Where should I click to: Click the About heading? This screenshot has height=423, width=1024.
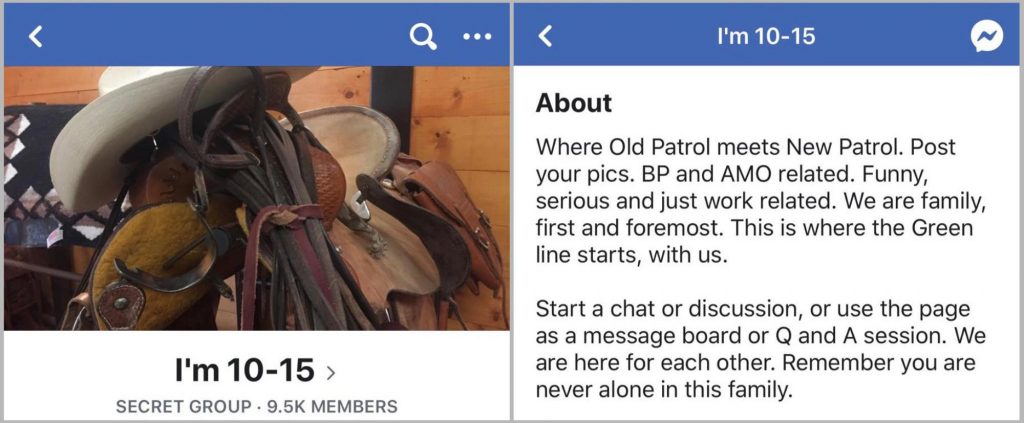point(573,103)
